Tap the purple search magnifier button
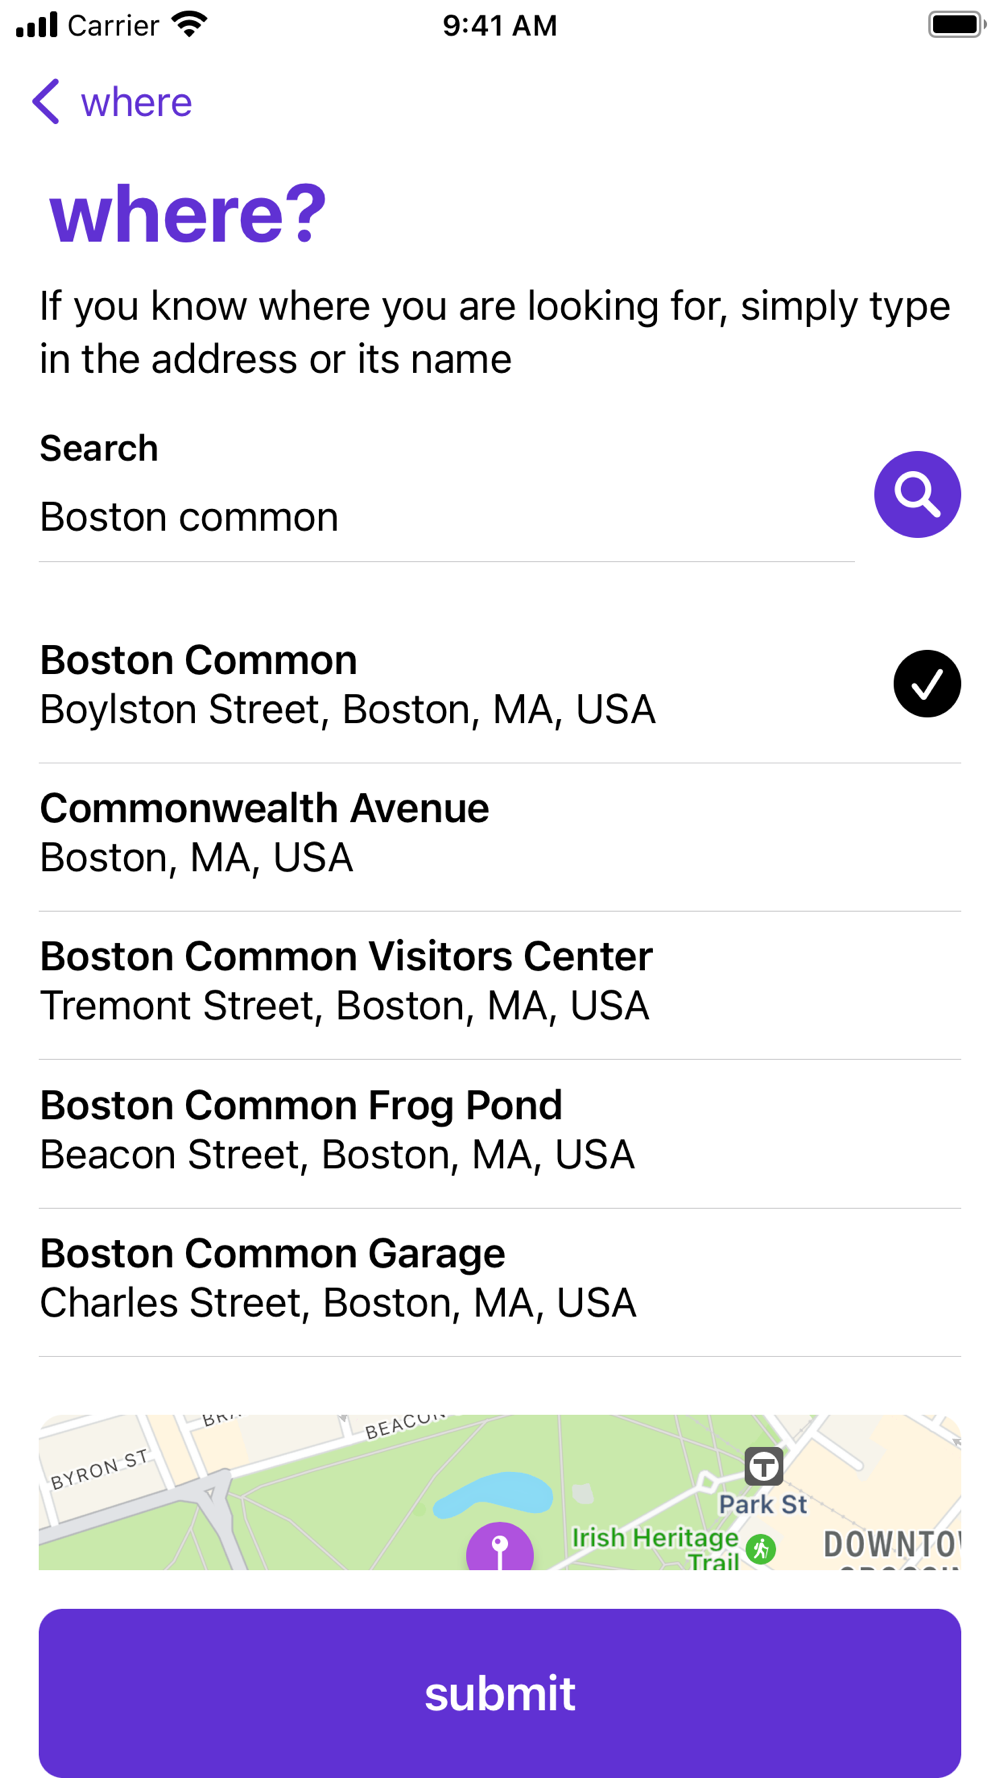Viewport: 1000px width, 1778px height. 917,494
